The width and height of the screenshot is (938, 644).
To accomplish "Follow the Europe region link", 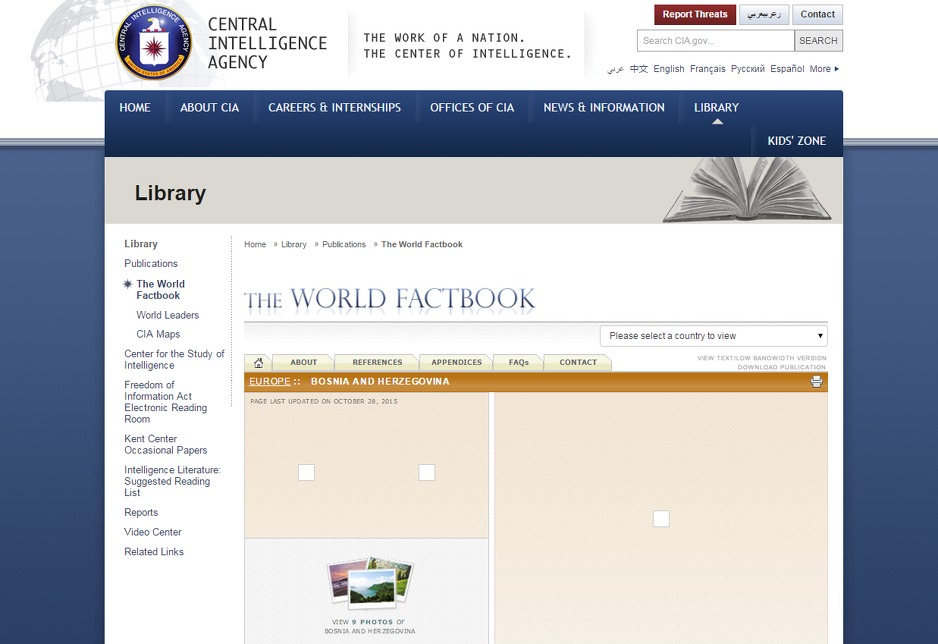I will click(269, 382).
